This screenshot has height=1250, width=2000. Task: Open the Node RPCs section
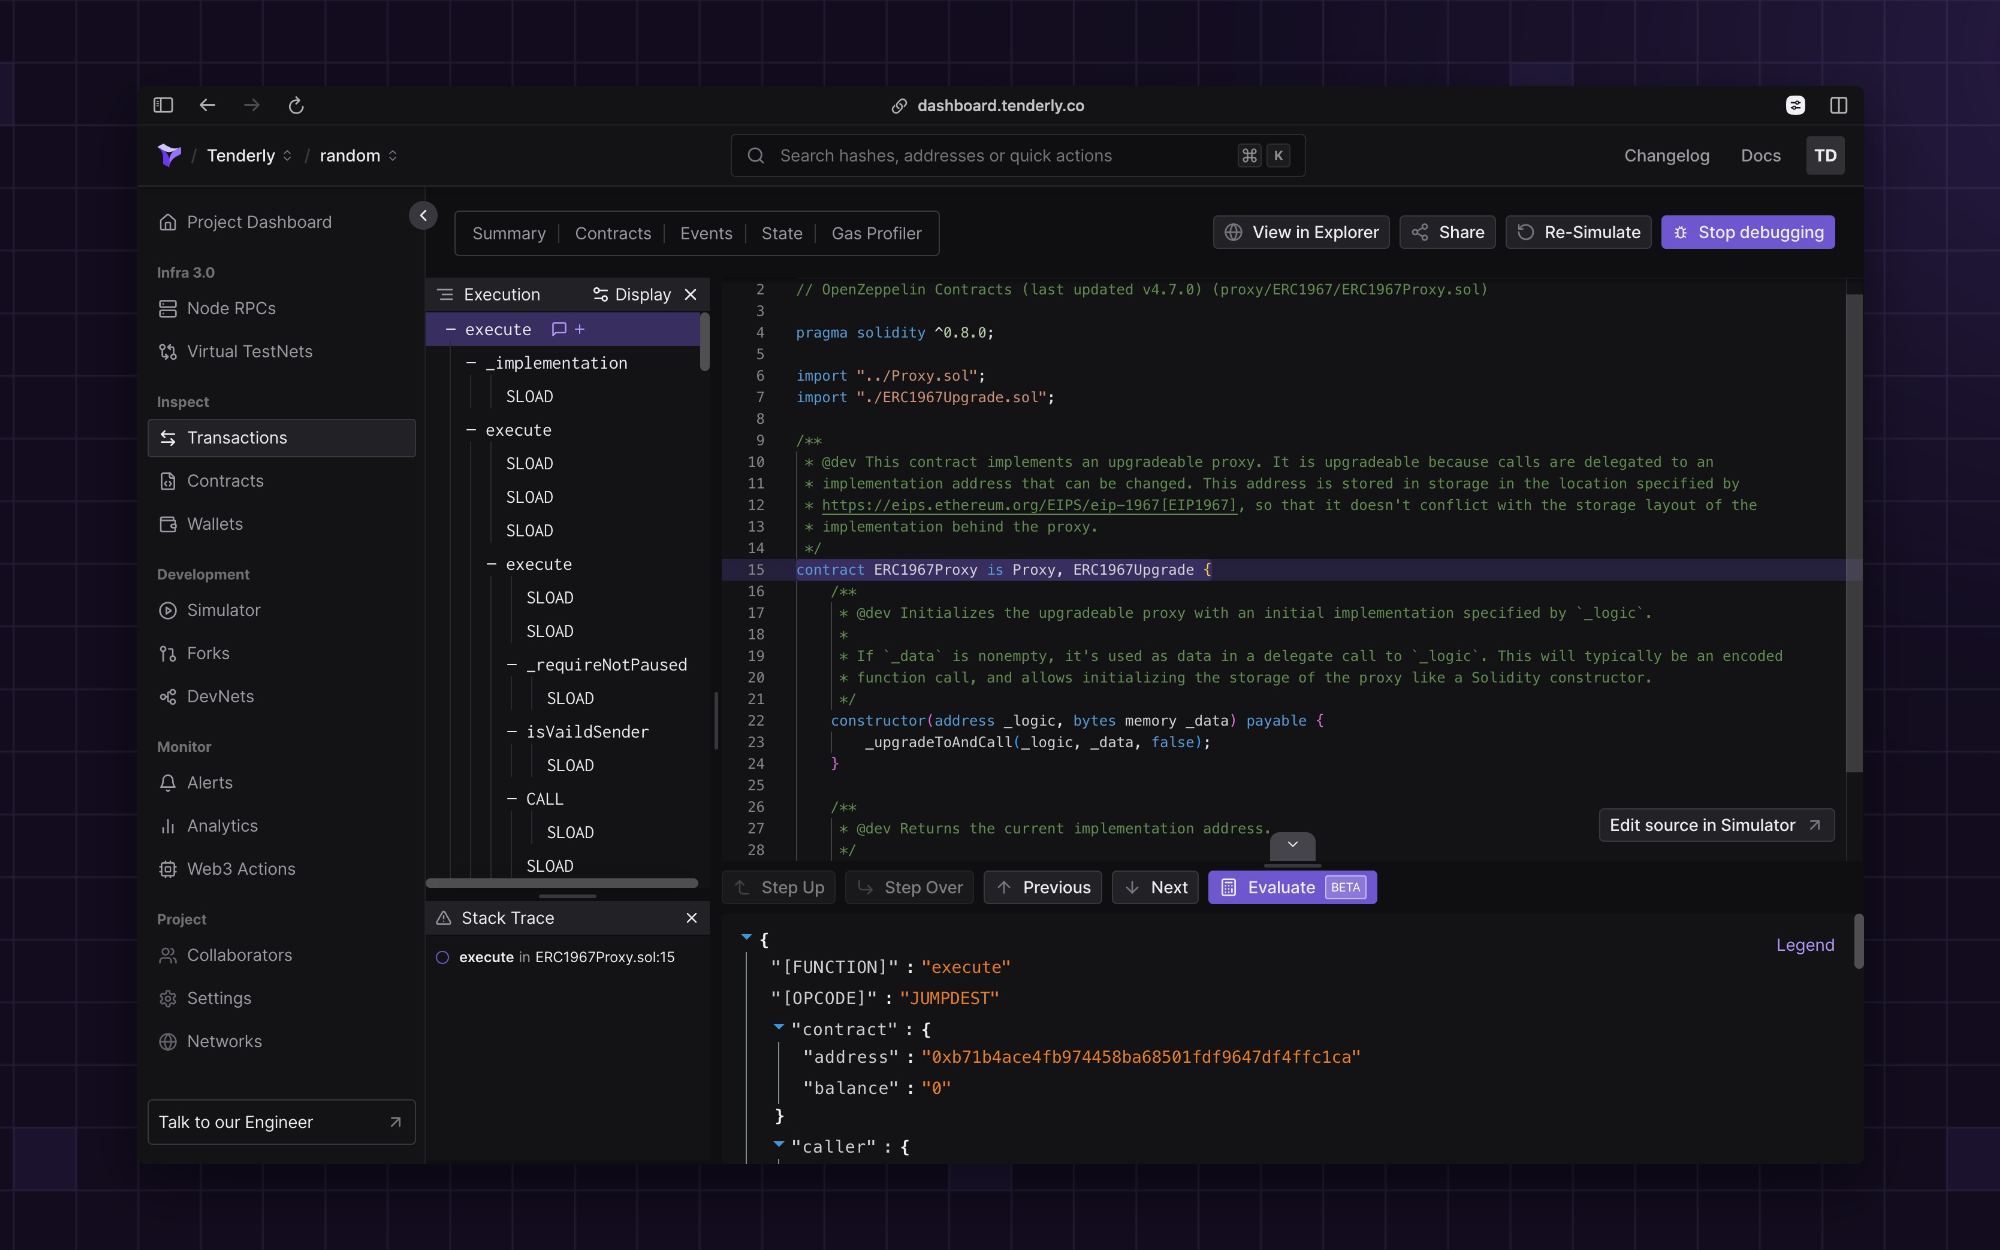click(x=231, y=308)
